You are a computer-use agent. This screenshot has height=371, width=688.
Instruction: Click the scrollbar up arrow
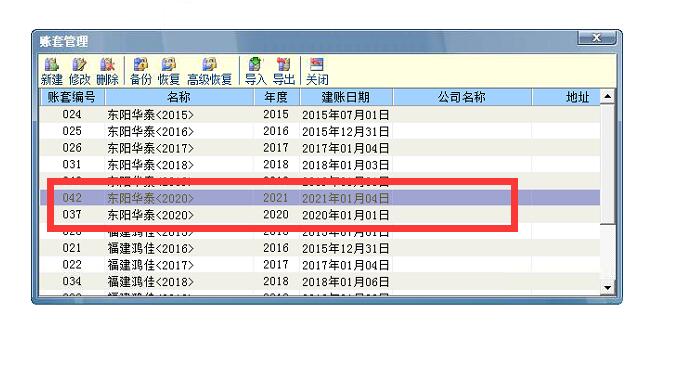[x=608, y=96]
